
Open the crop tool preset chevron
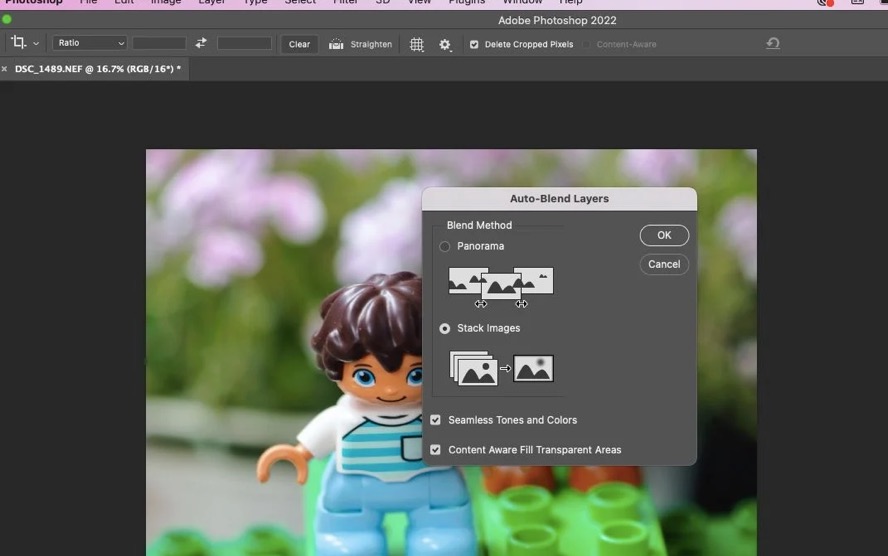36,44
